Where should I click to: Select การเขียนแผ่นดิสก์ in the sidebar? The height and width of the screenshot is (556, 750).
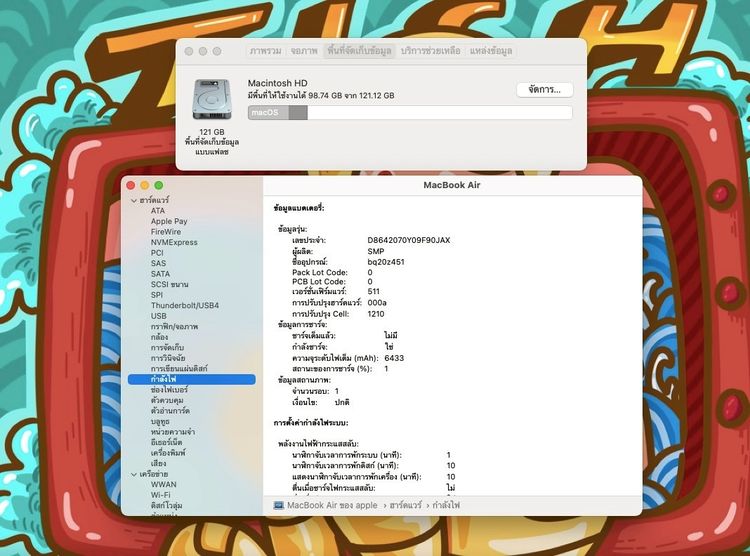pos(179,368)
